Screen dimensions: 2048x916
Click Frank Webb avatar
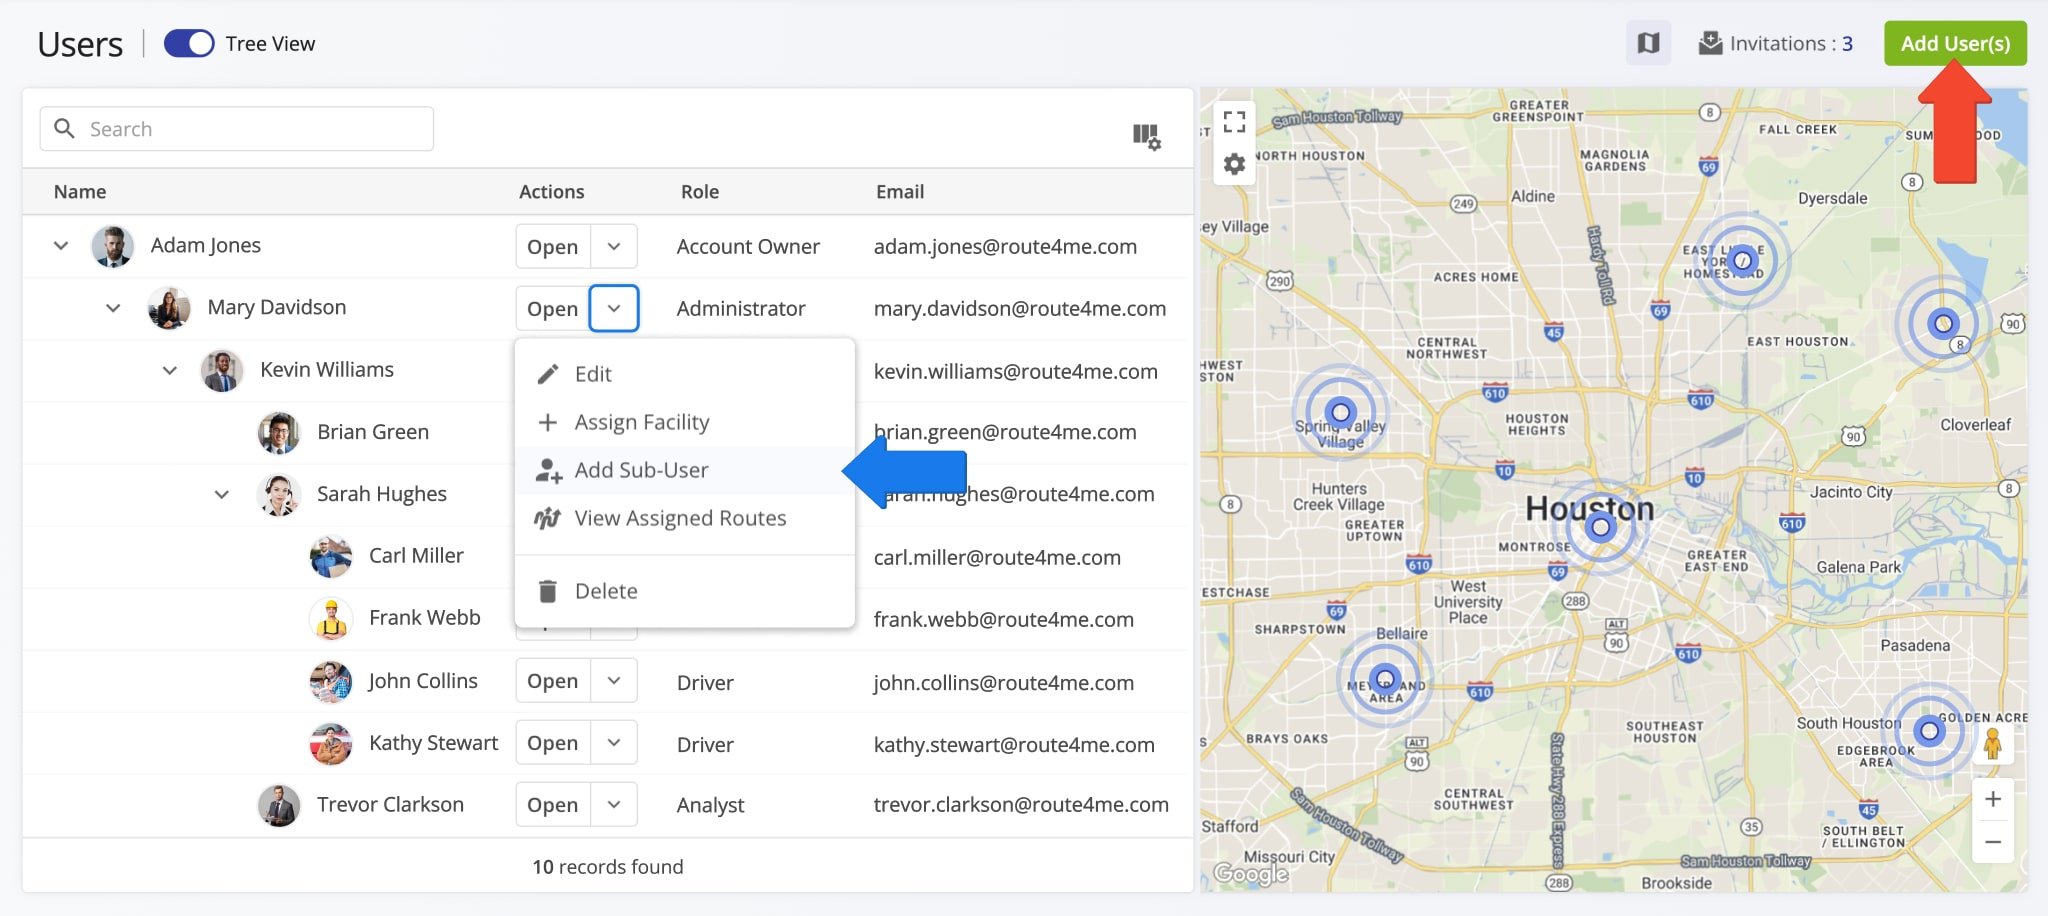(x=331, y=618)
